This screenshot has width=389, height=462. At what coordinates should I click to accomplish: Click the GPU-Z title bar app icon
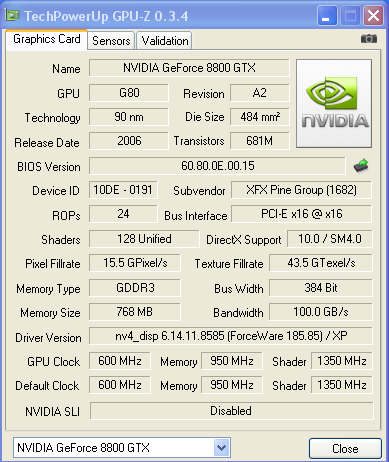click(x=13, y=15)
